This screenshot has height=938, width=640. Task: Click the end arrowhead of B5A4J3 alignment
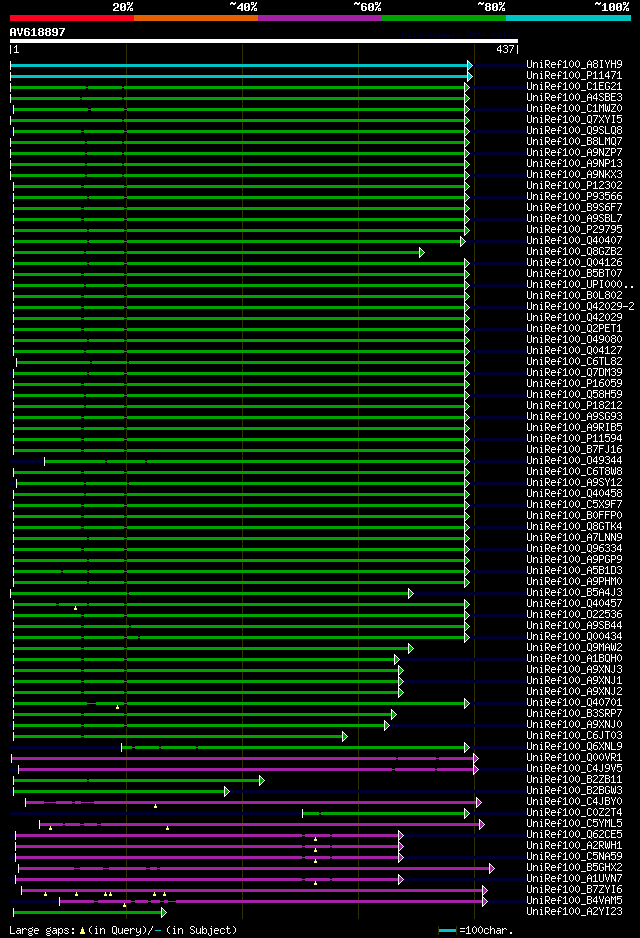click(410, 593)
